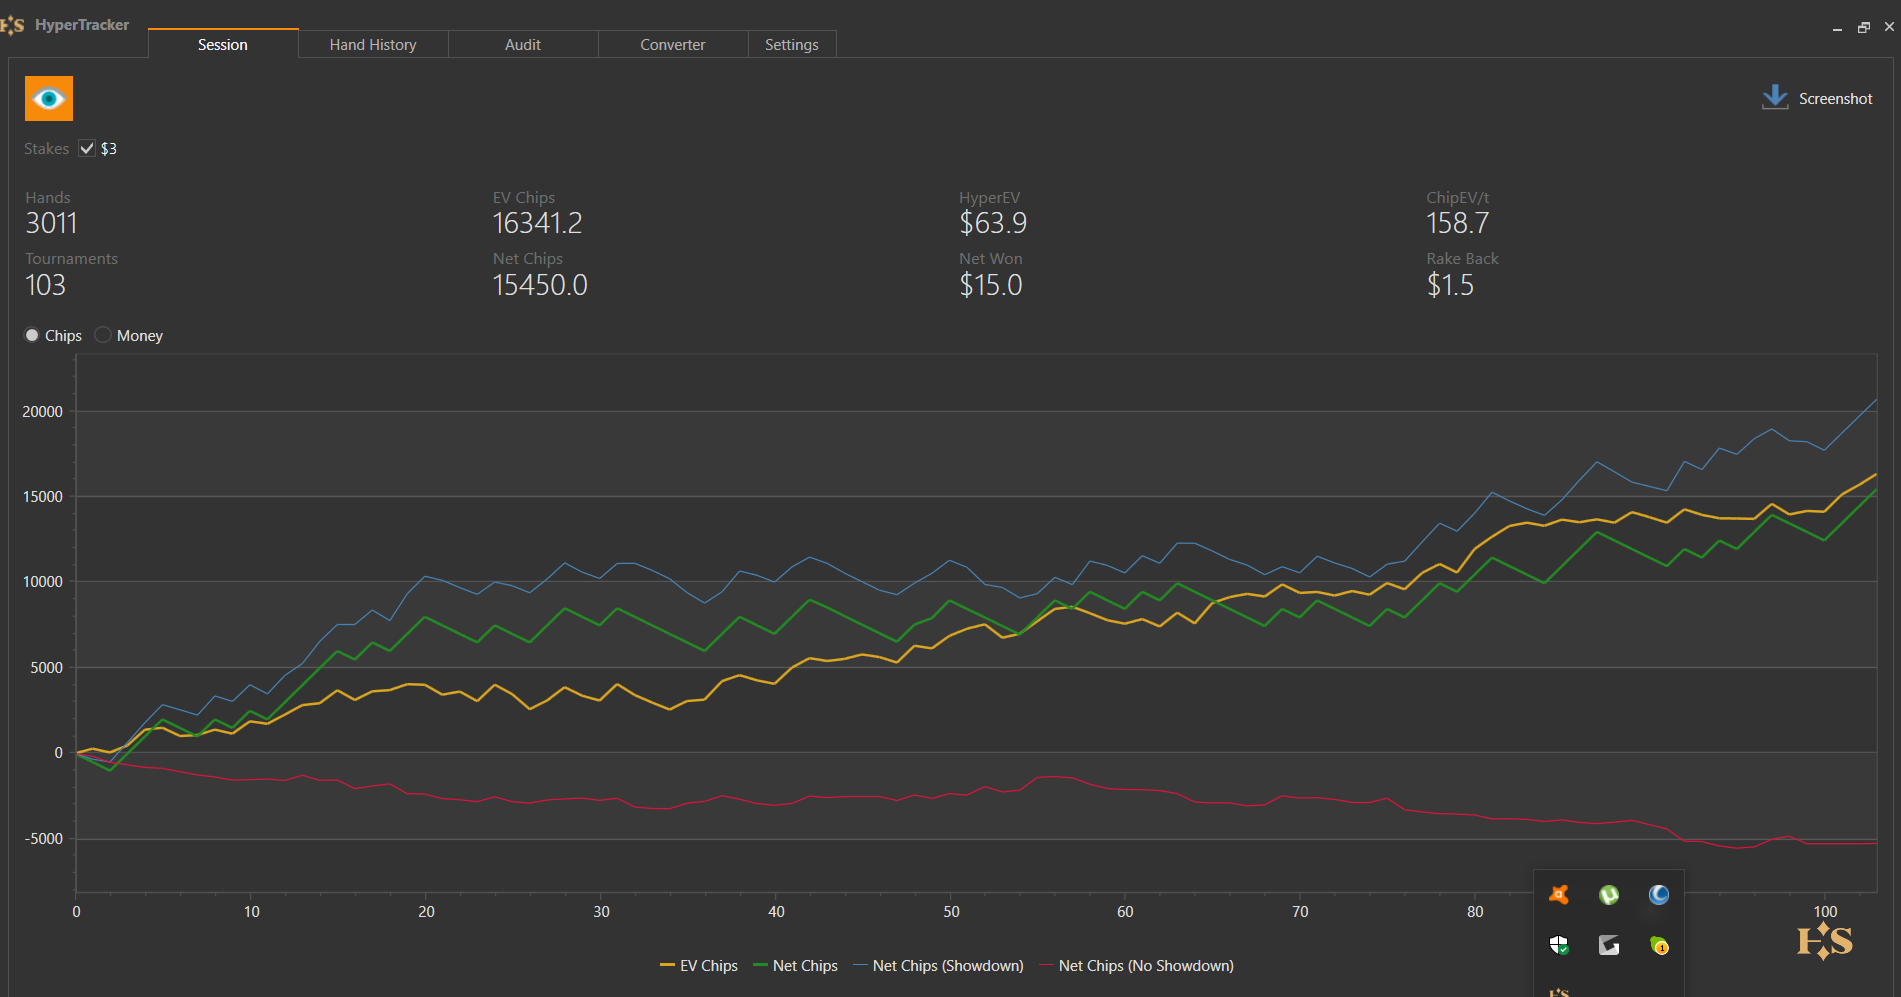Toggle the green Net Chips legend entry

(795, 966)
